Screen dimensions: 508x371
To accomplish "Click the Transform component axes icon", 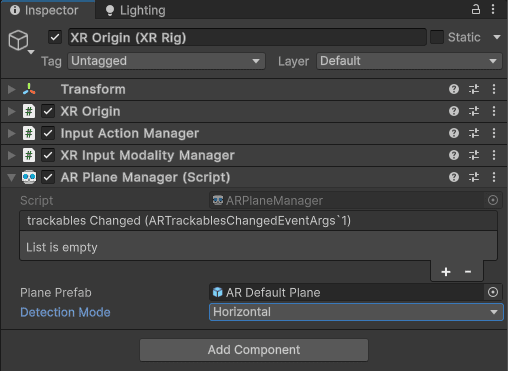I will 29,89.
